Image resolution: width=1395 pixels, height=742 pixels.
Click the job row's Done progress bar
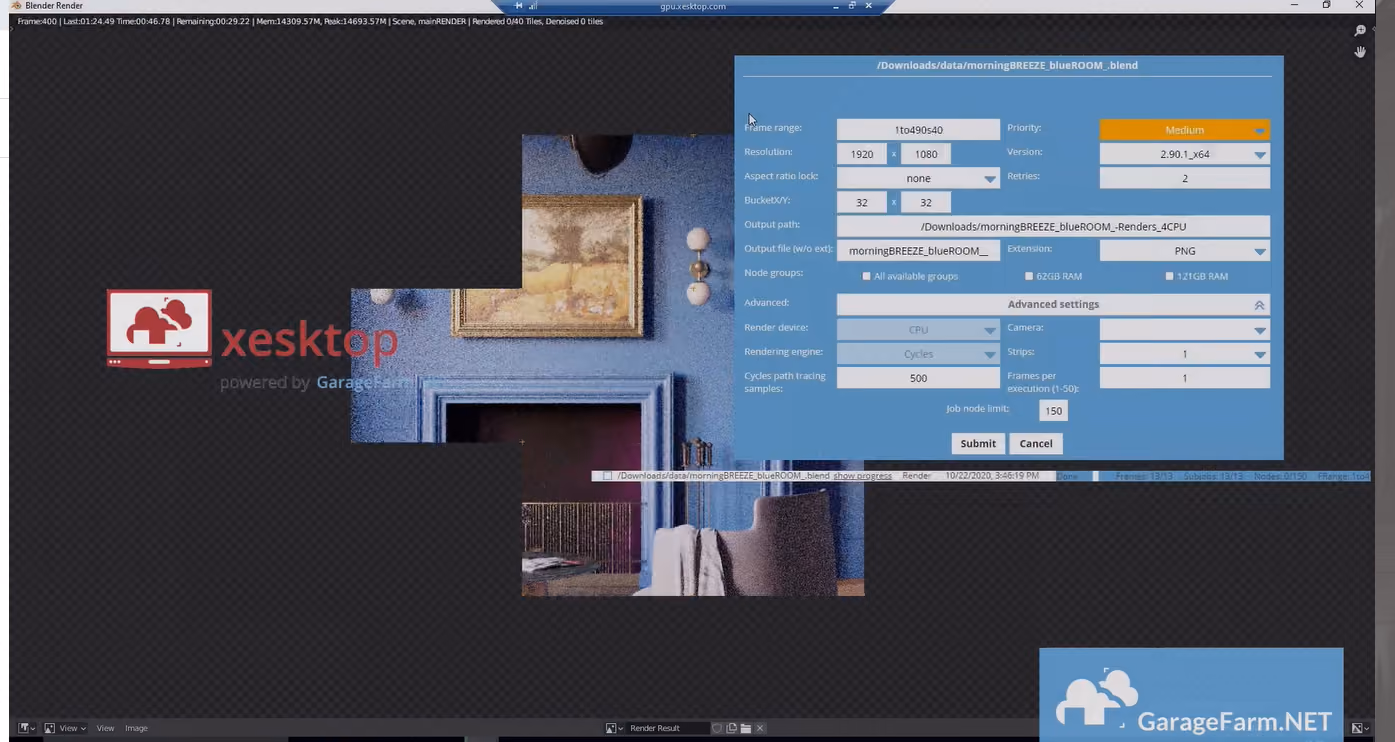1074,476
